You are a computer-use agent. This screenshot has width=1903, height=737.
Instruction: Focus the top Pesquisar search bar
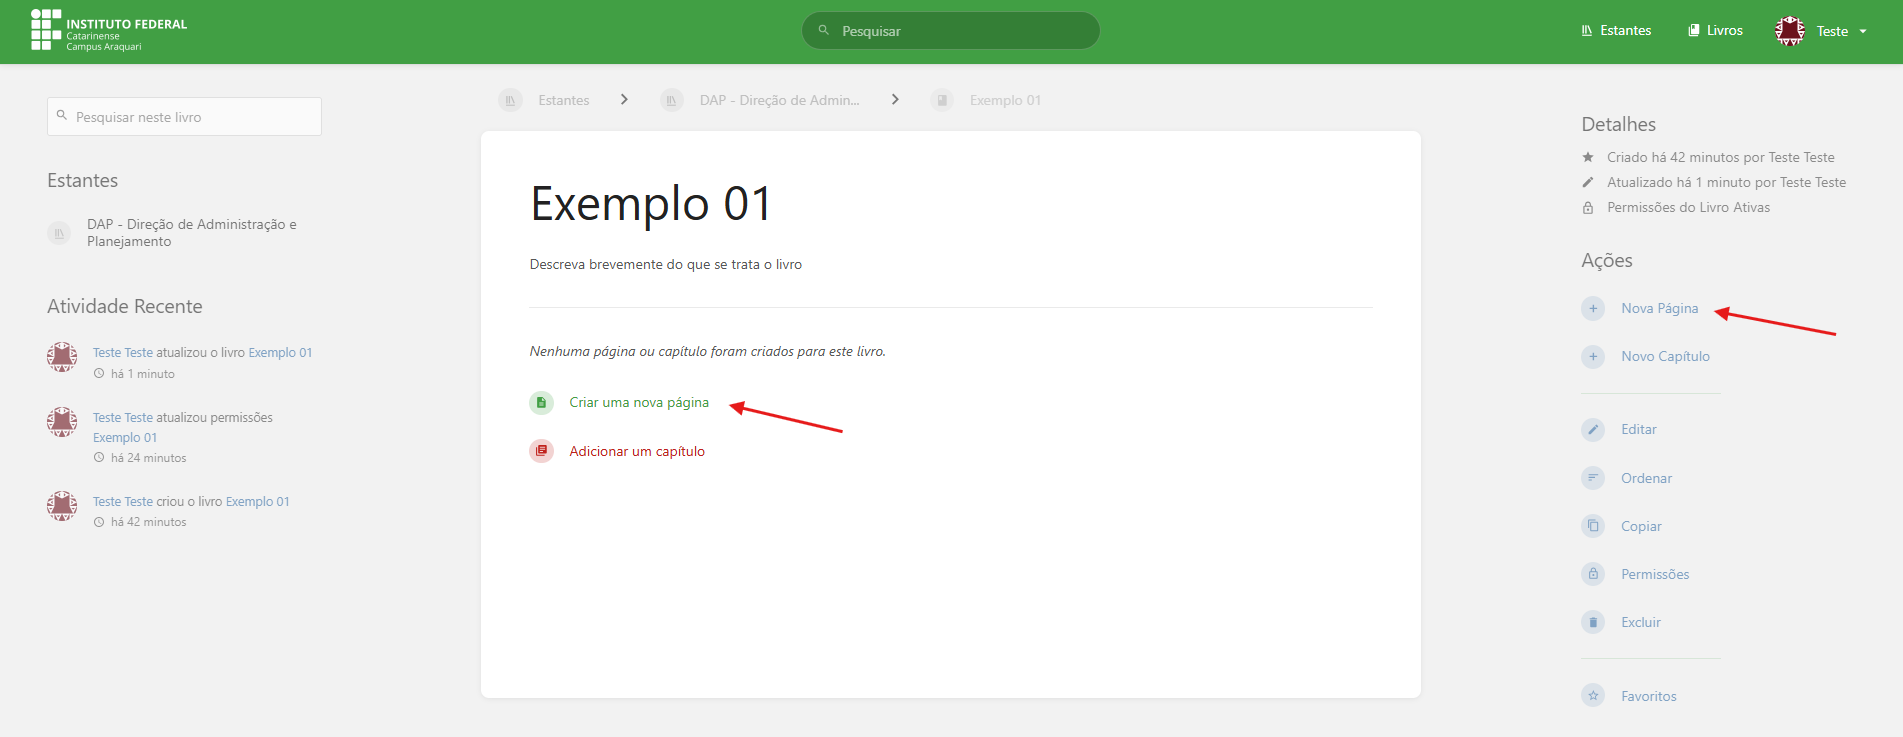pos(950,31)
